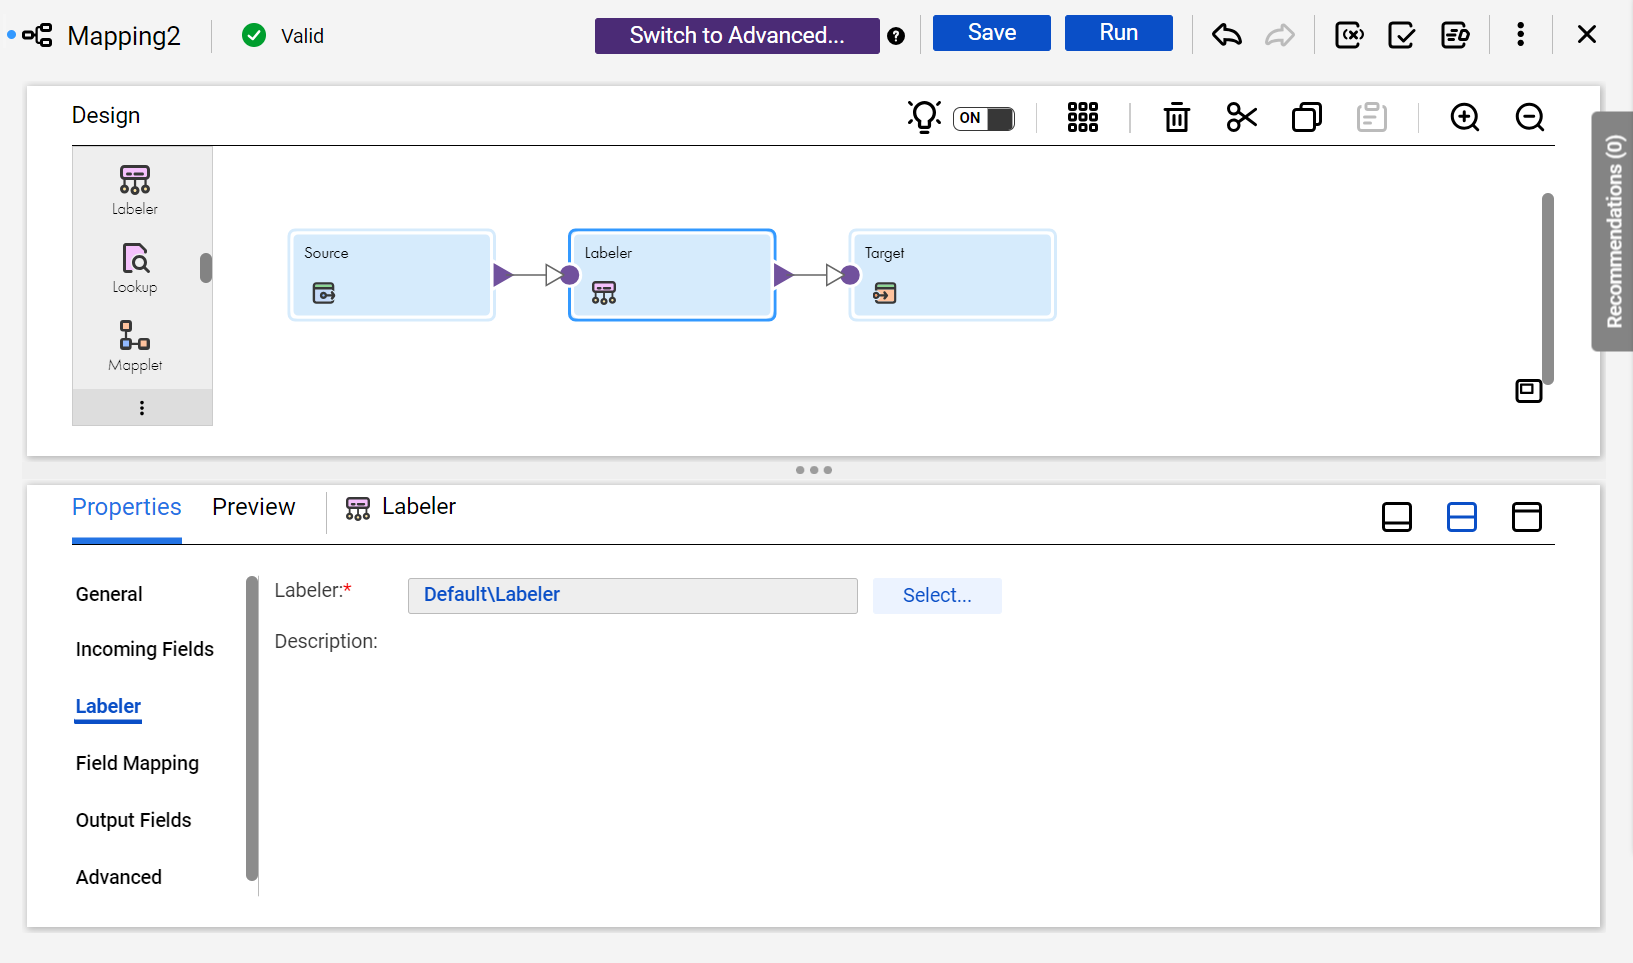The height and width of the screenshot is (963, 1633).
Task: Choose split half panel layout
Action: click(1462, 517)
